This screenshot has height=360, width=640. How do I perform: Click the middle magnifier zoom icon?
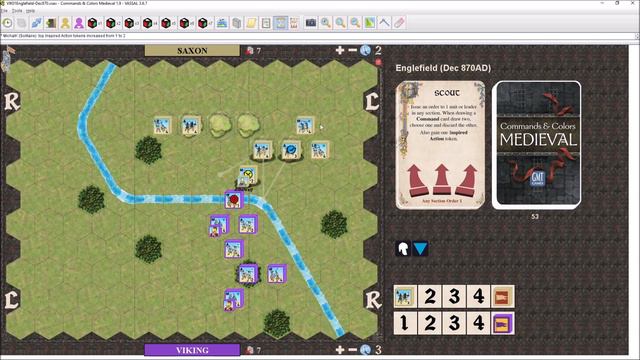point(340,23)
